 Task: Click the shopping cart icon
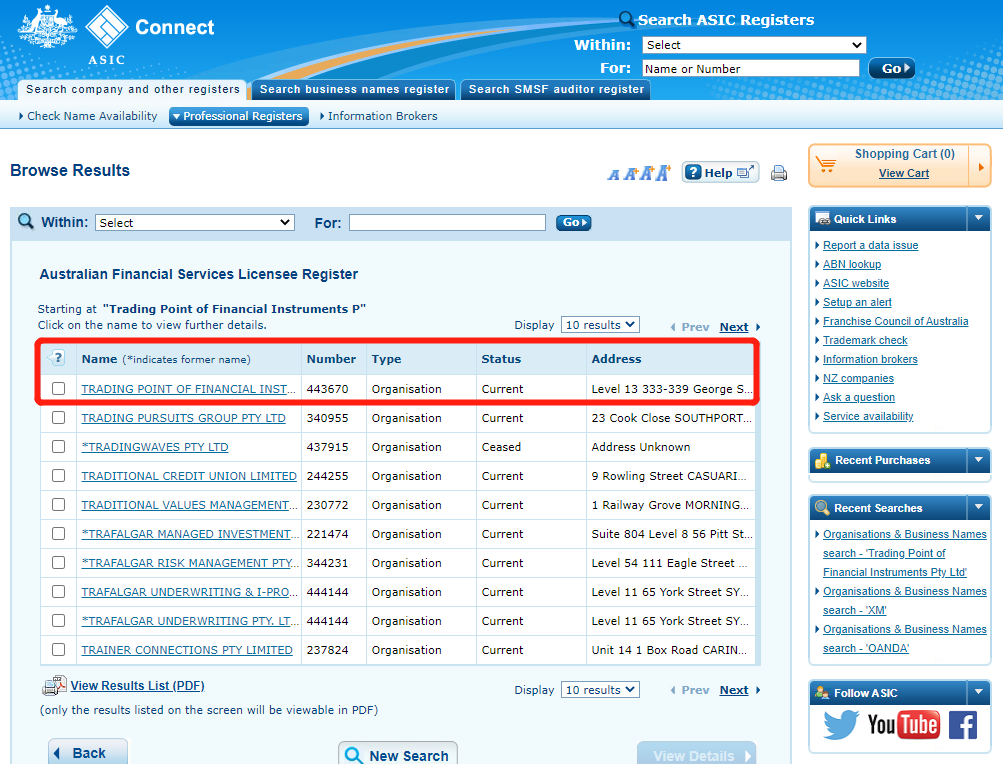826,165
